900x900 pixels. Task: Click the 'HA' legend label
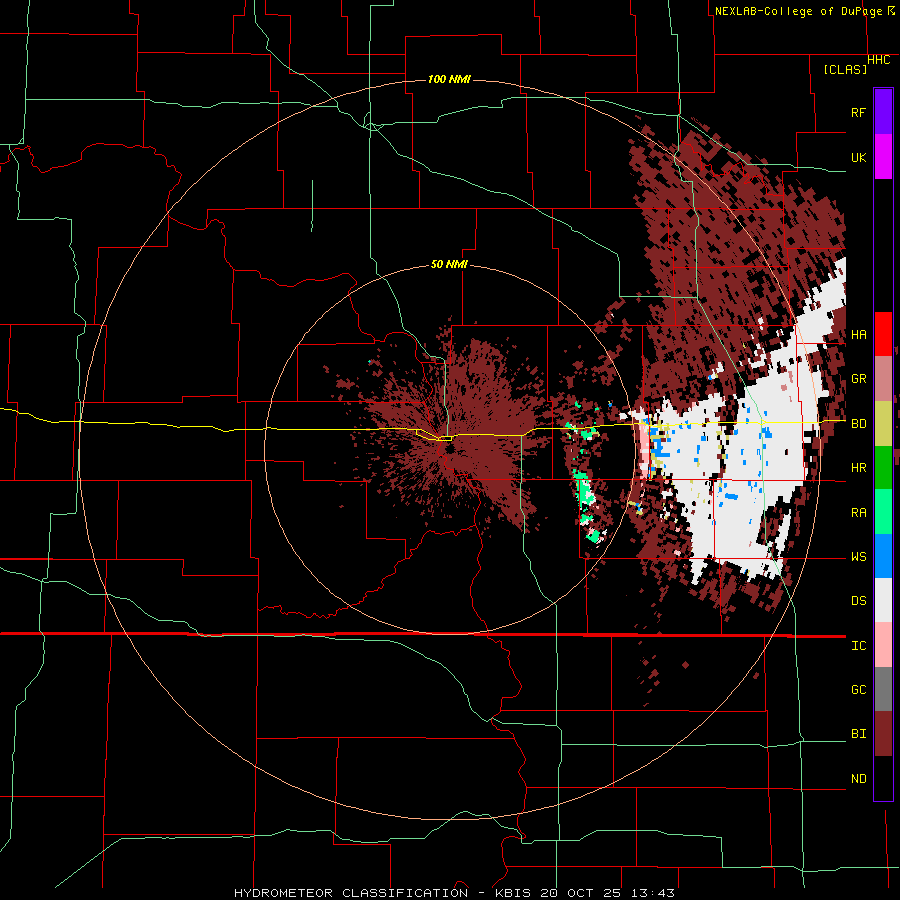858,335
